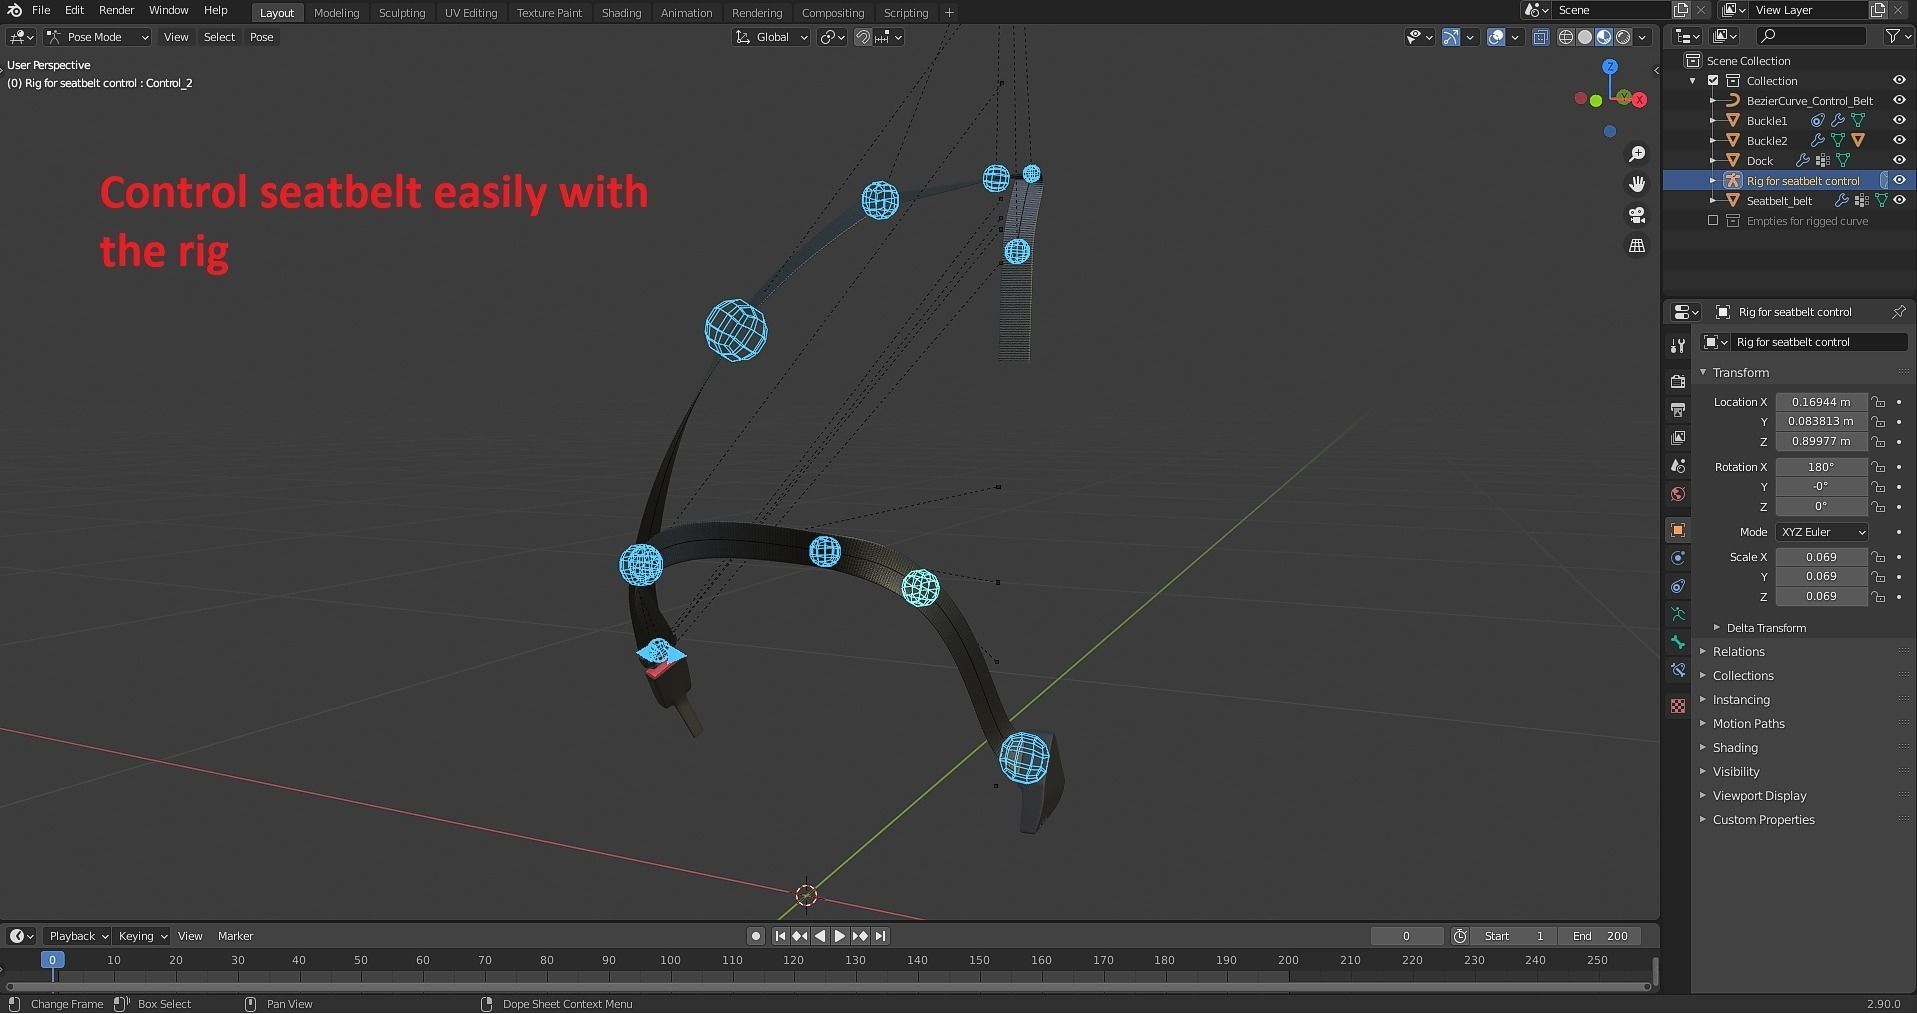
Task: Toggle visibility of BezierCurve_Control_Belt
Action: click(x=1899, y=100)
